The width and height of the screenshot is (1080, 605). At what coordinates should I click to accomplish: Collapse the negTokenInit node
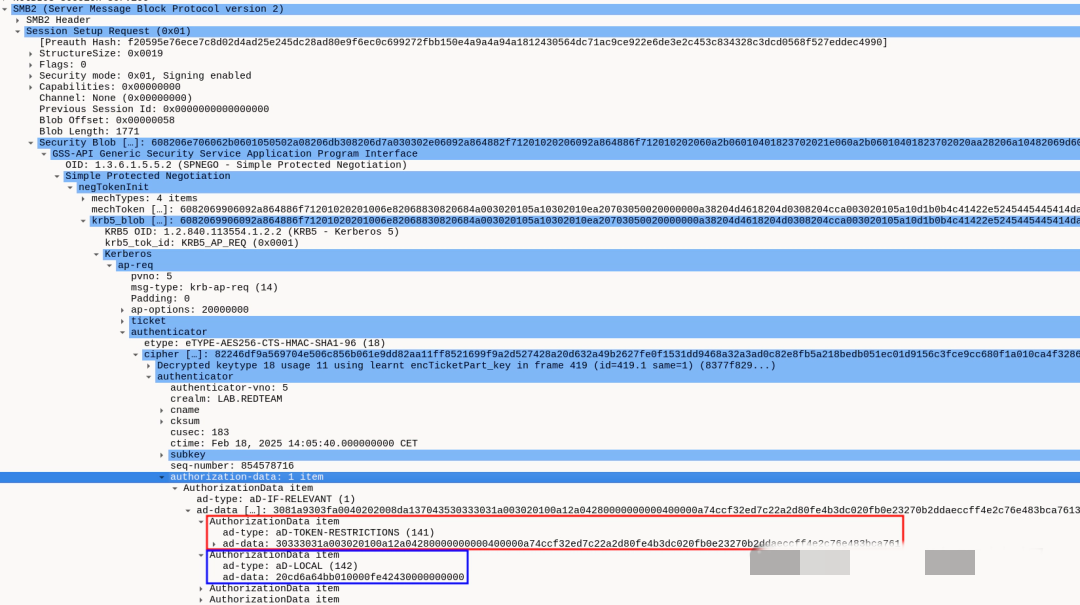[x=70, y=187]
